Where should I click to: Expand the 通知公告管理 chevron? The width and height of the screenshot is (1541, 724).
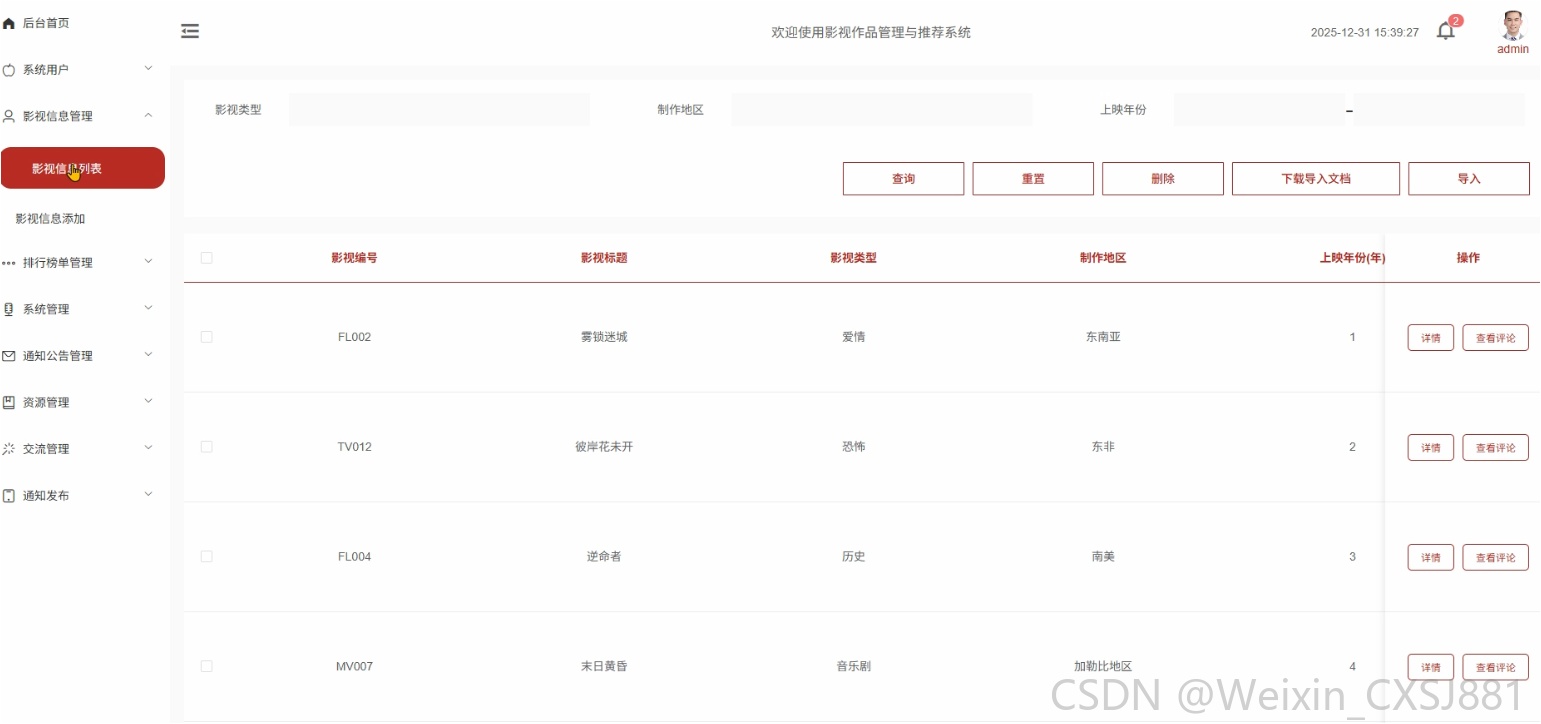click(148, 355)
